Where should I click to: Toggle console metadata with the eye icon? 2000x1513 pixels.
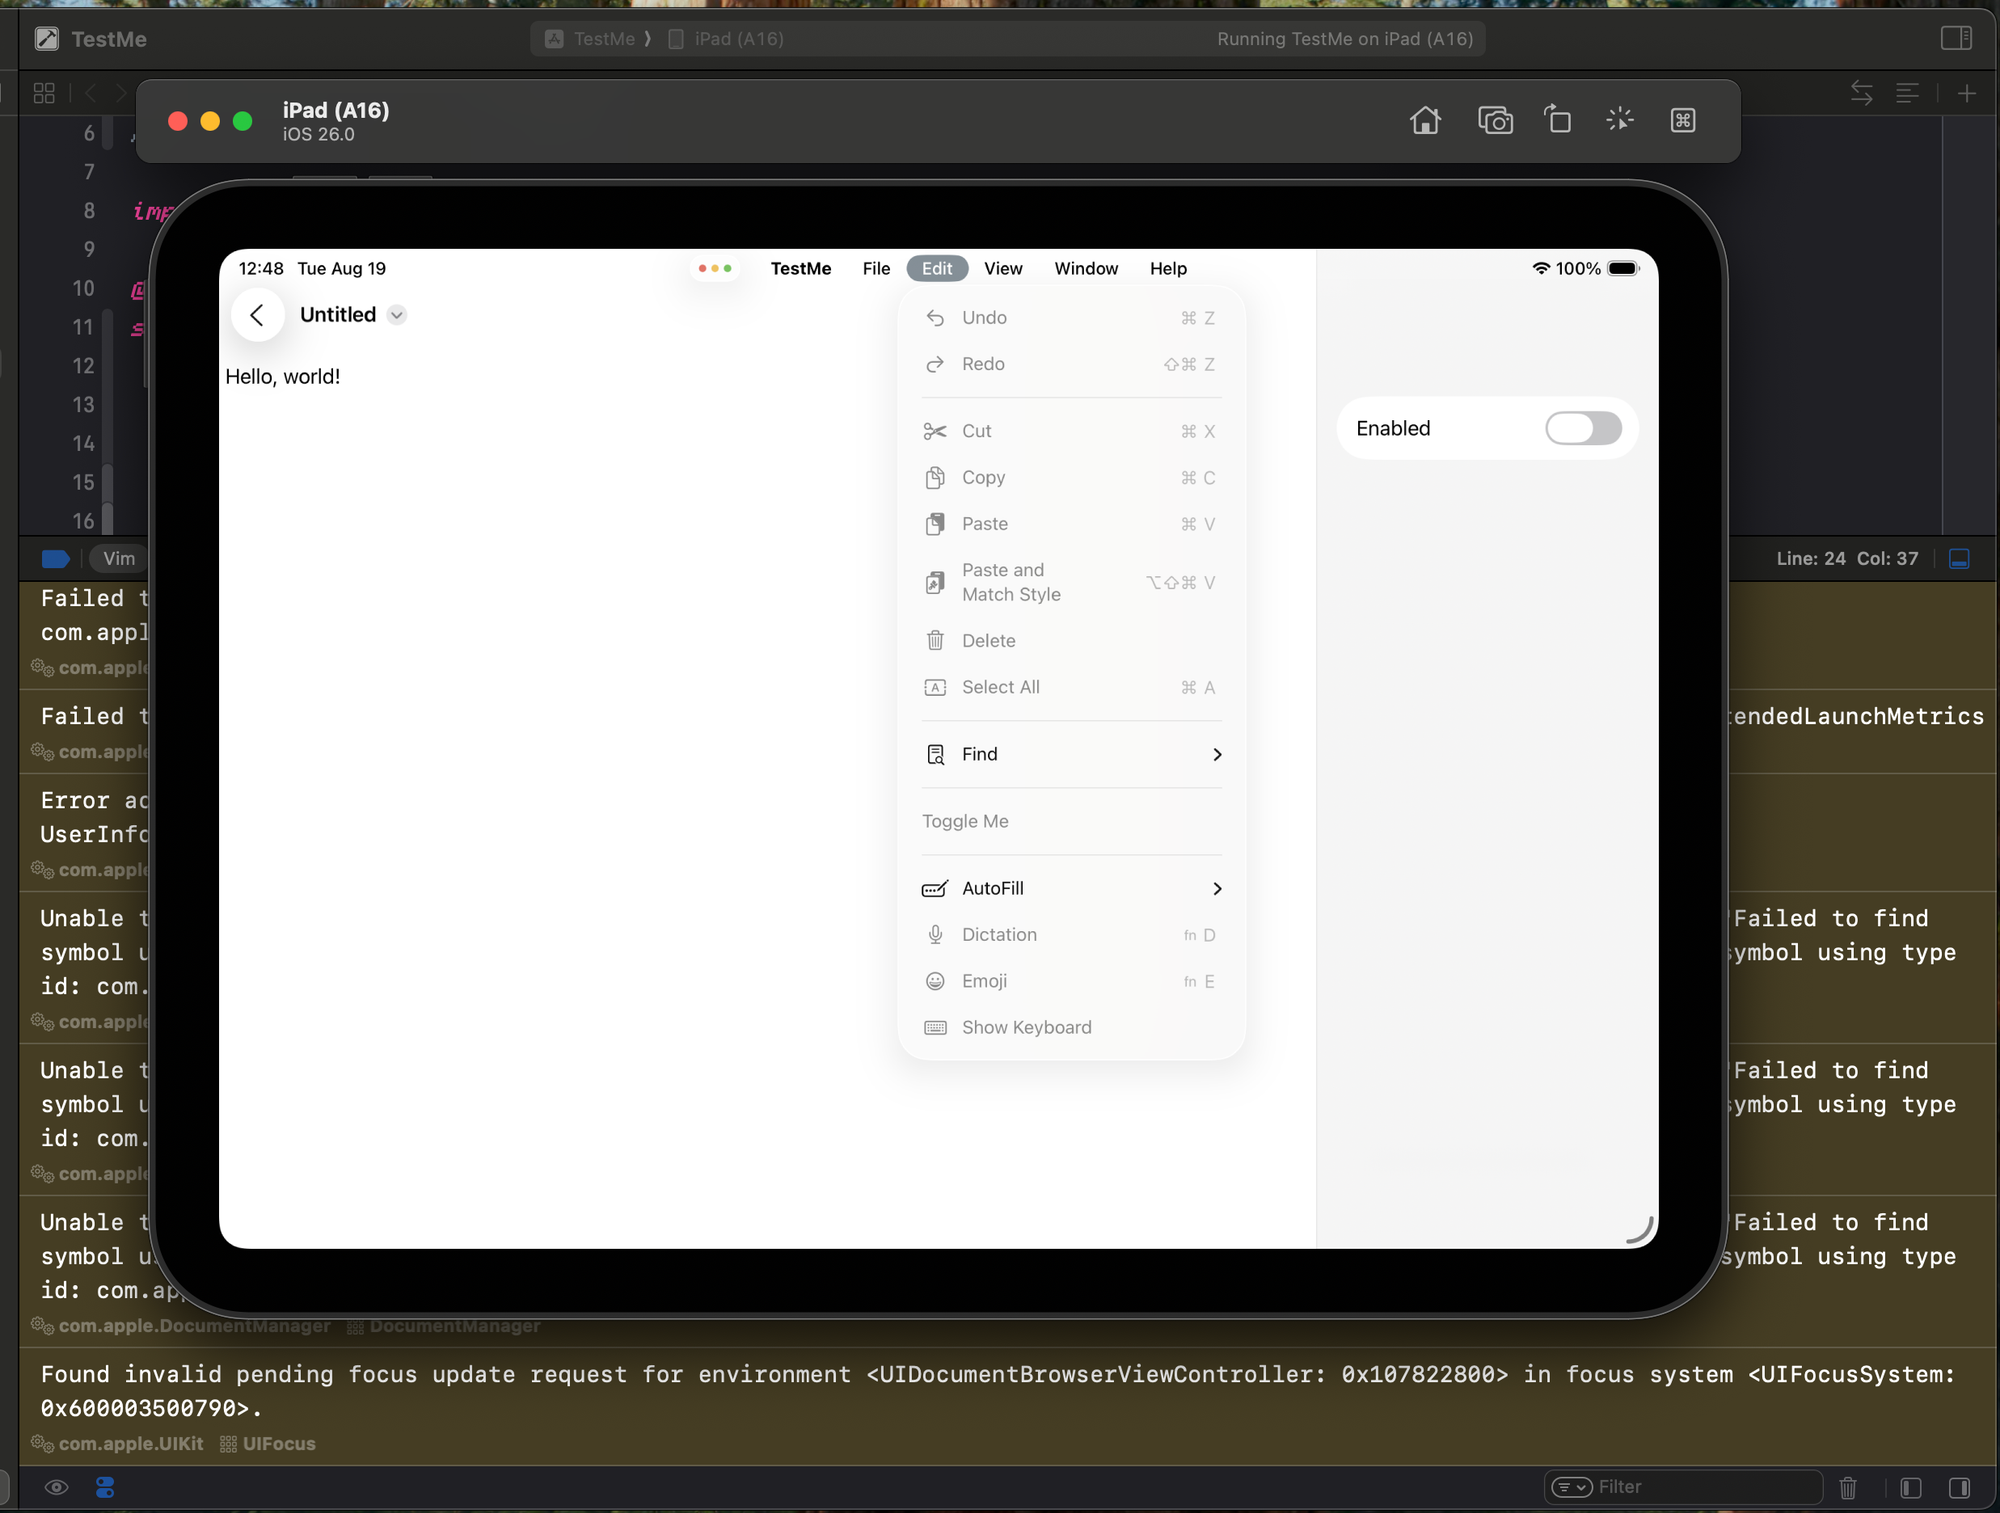57,1487
